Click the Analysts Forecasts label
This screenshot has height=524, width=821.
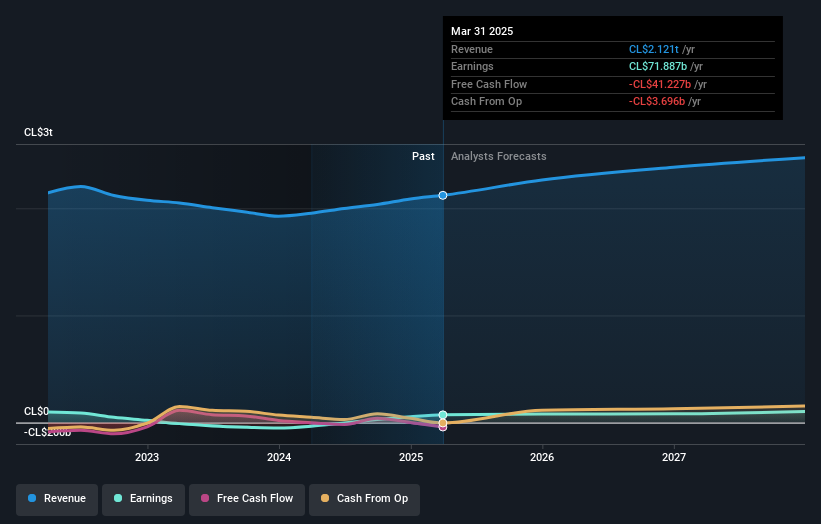tap(498, 157)
